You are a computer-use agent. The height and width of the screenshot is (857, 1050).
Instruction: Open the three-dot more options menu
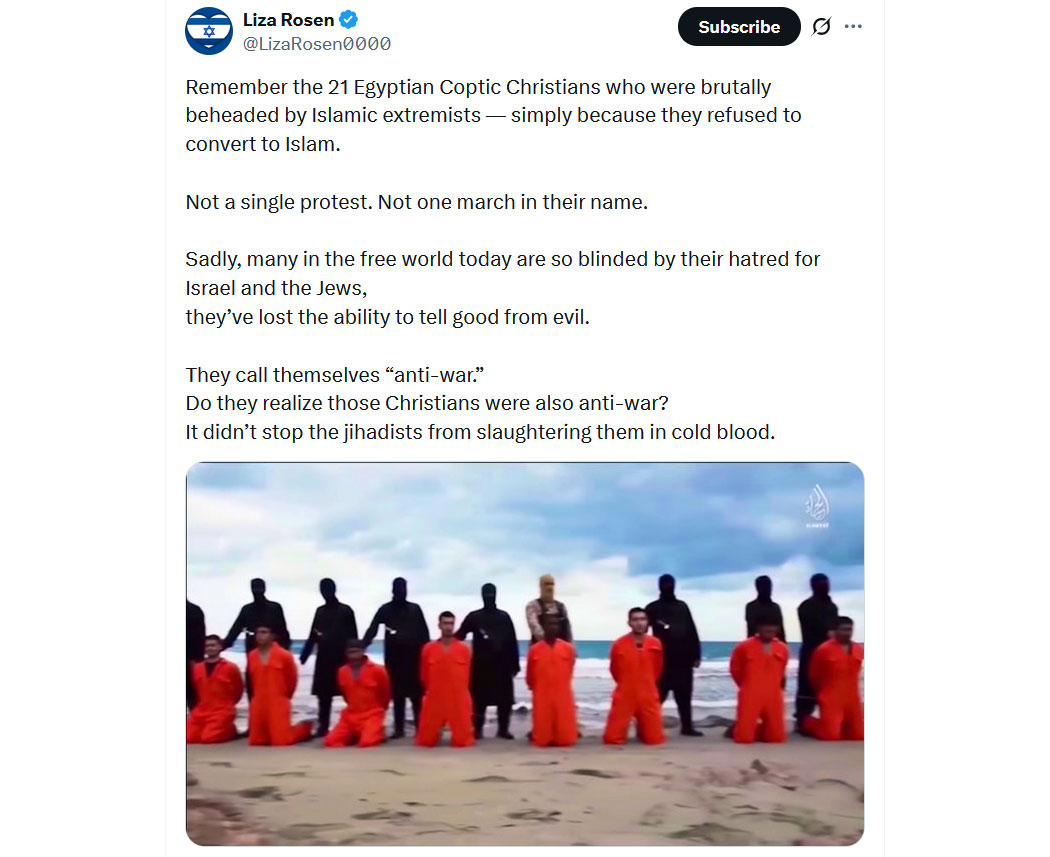tap(853, 27)
